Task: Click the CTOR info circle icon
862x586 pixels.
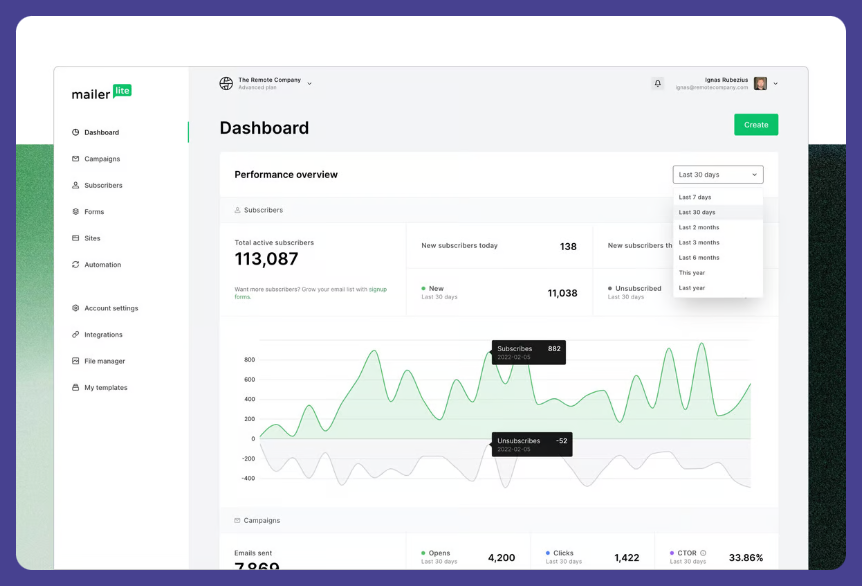Action: pos(703,553)
